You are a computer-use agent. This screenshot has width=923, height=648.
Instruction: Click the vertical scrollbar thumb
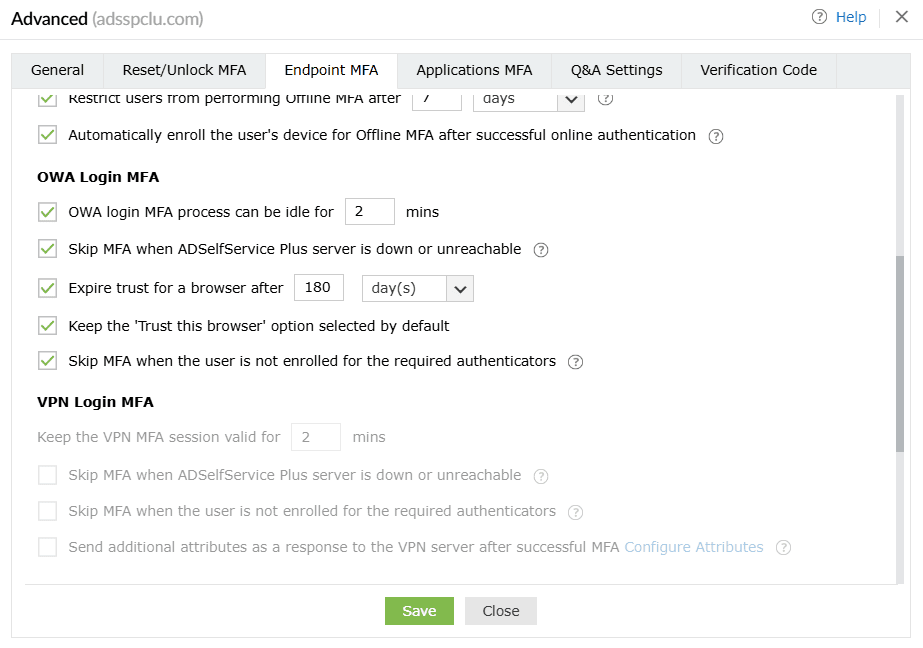(x=900, y=350)
